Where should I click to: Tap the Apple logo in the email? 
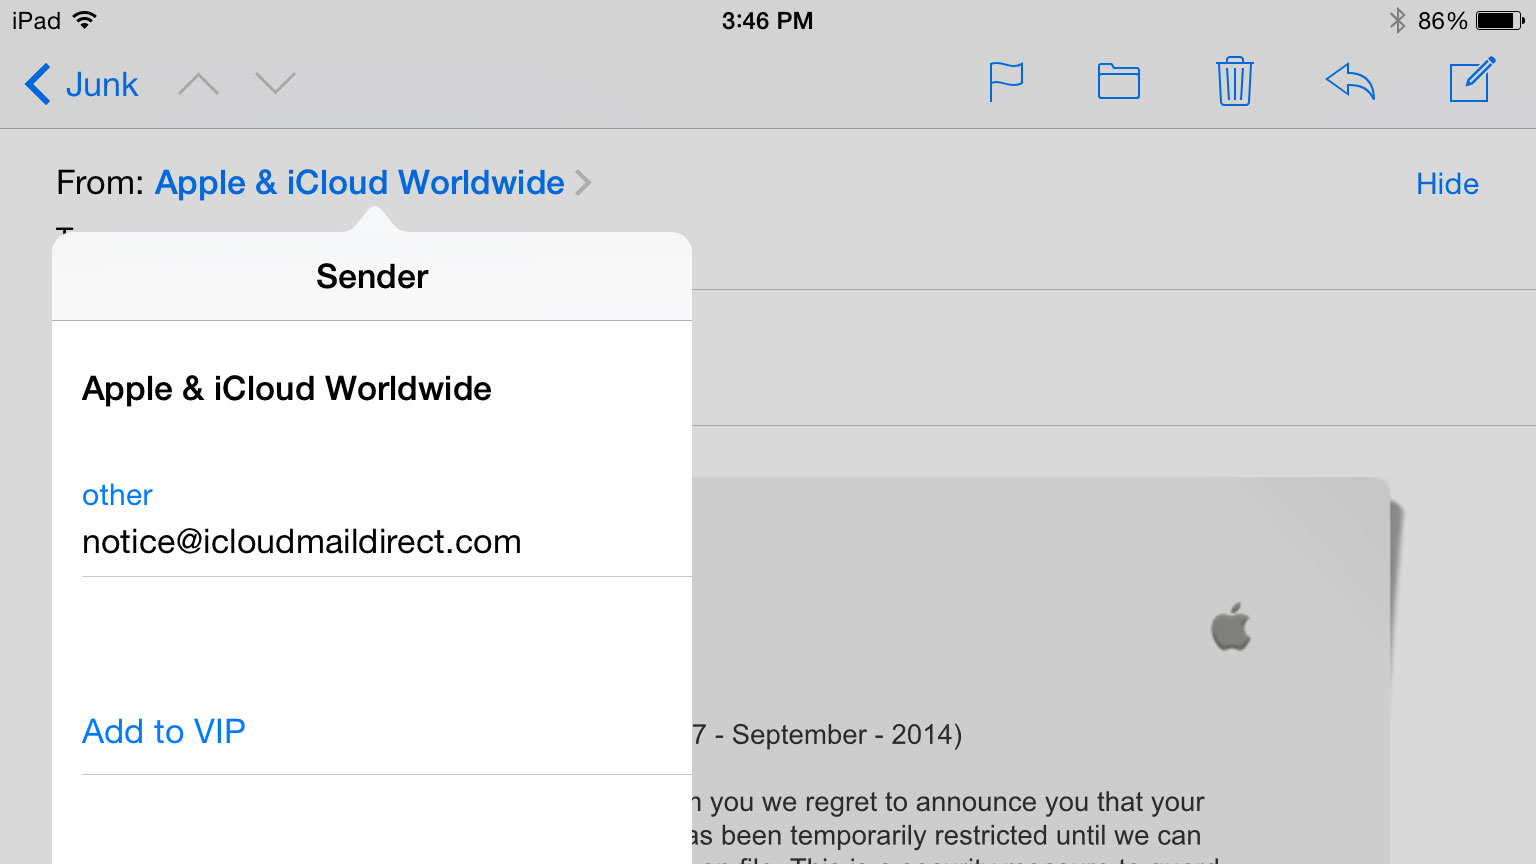click(x=1231, y=627)
